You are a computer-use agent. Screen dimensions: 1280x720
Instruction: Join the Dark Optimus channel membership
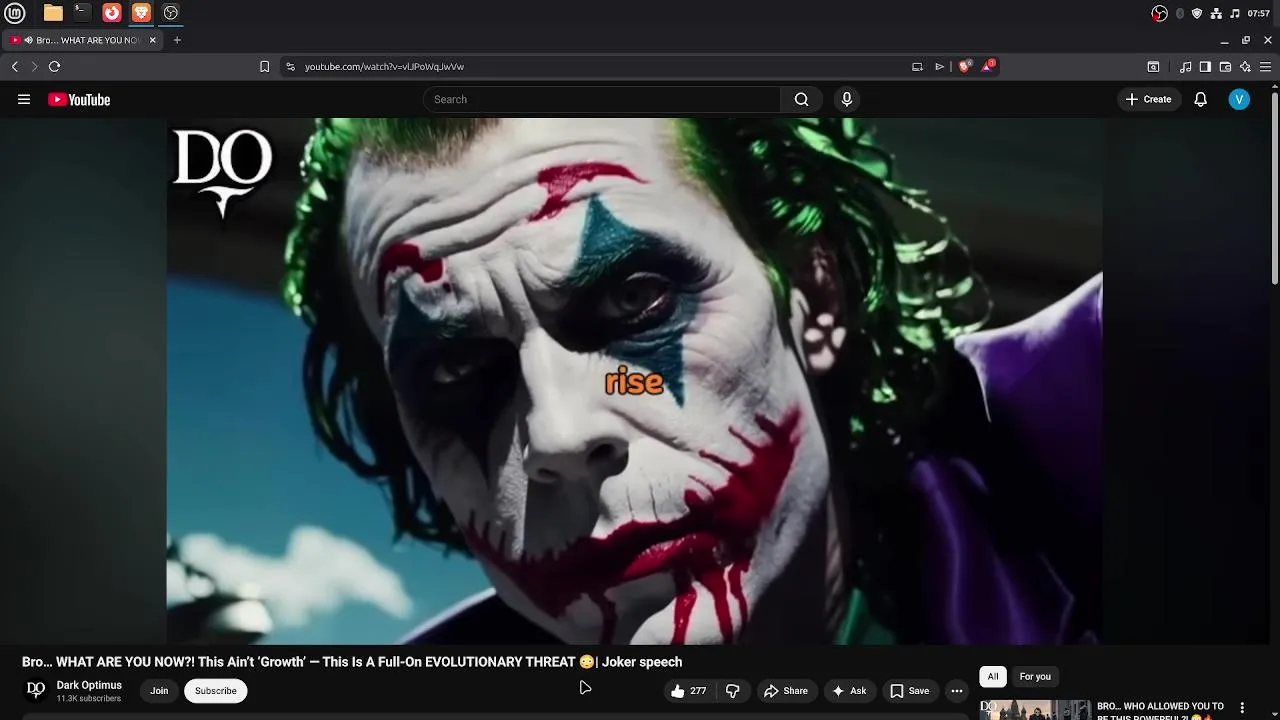tap(159, 691)
